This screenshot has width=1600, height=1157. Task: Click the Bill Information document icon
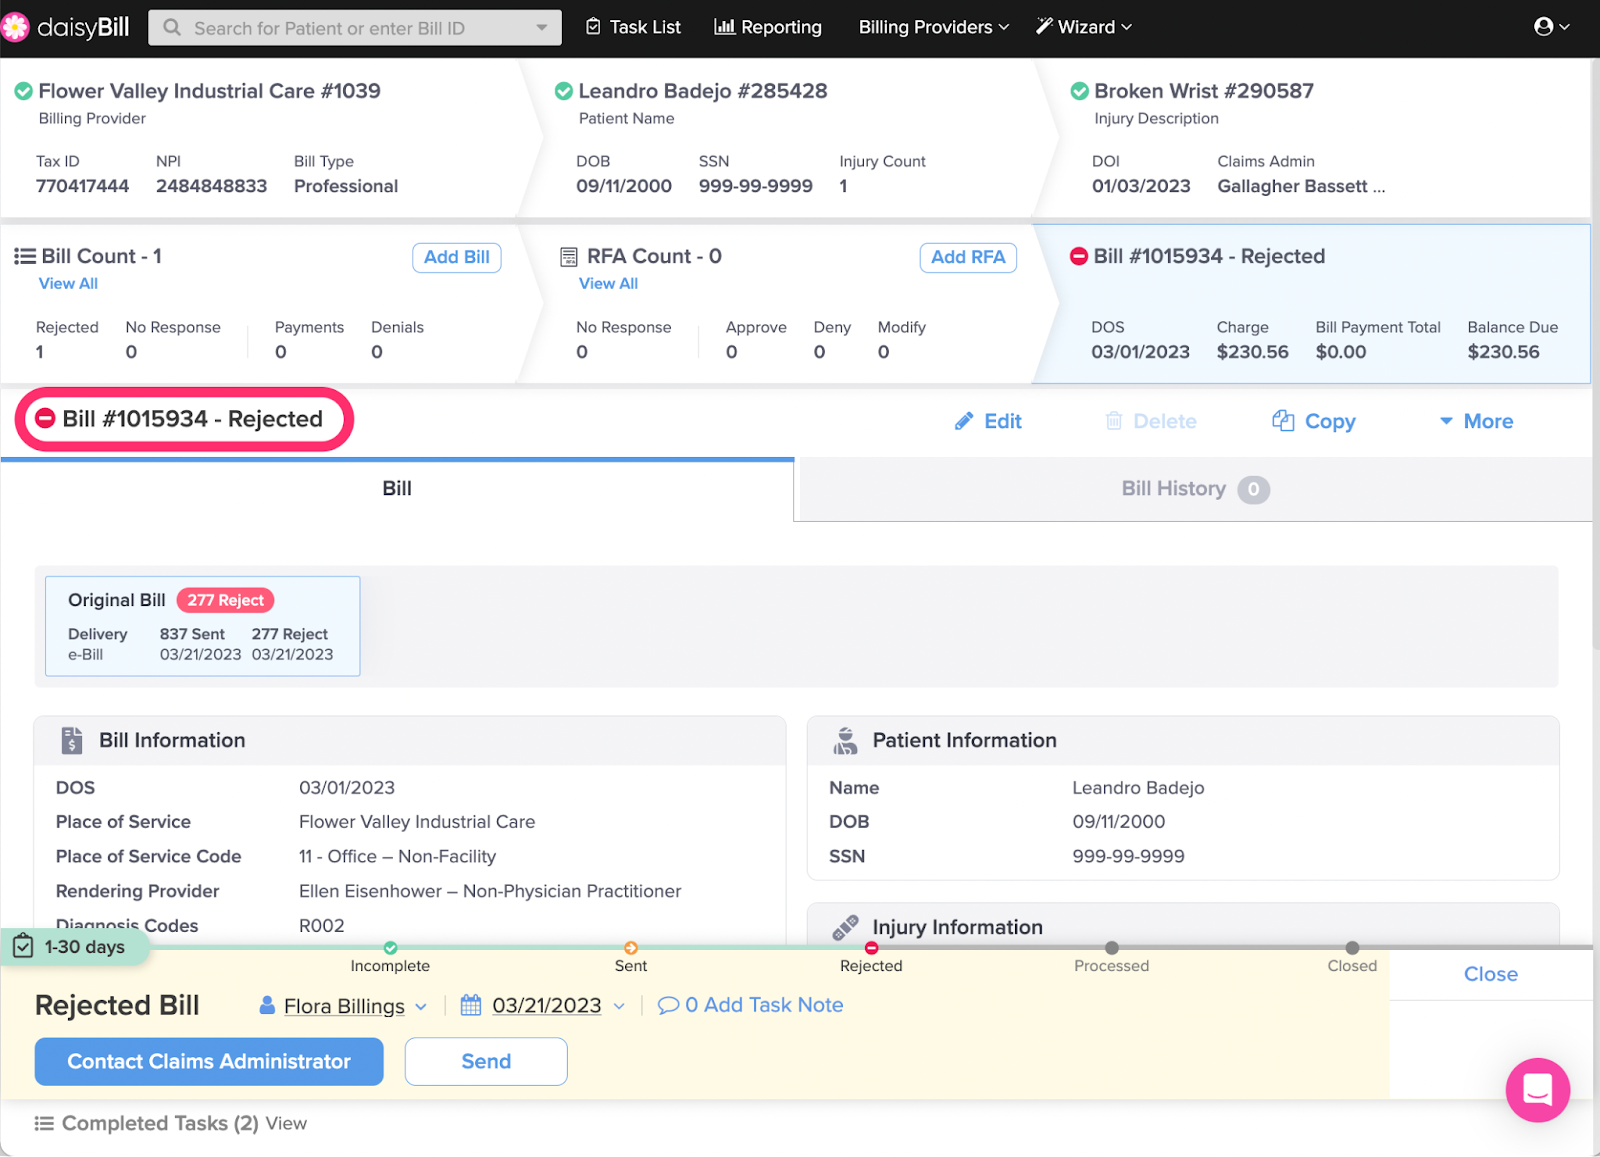[72, 740]
